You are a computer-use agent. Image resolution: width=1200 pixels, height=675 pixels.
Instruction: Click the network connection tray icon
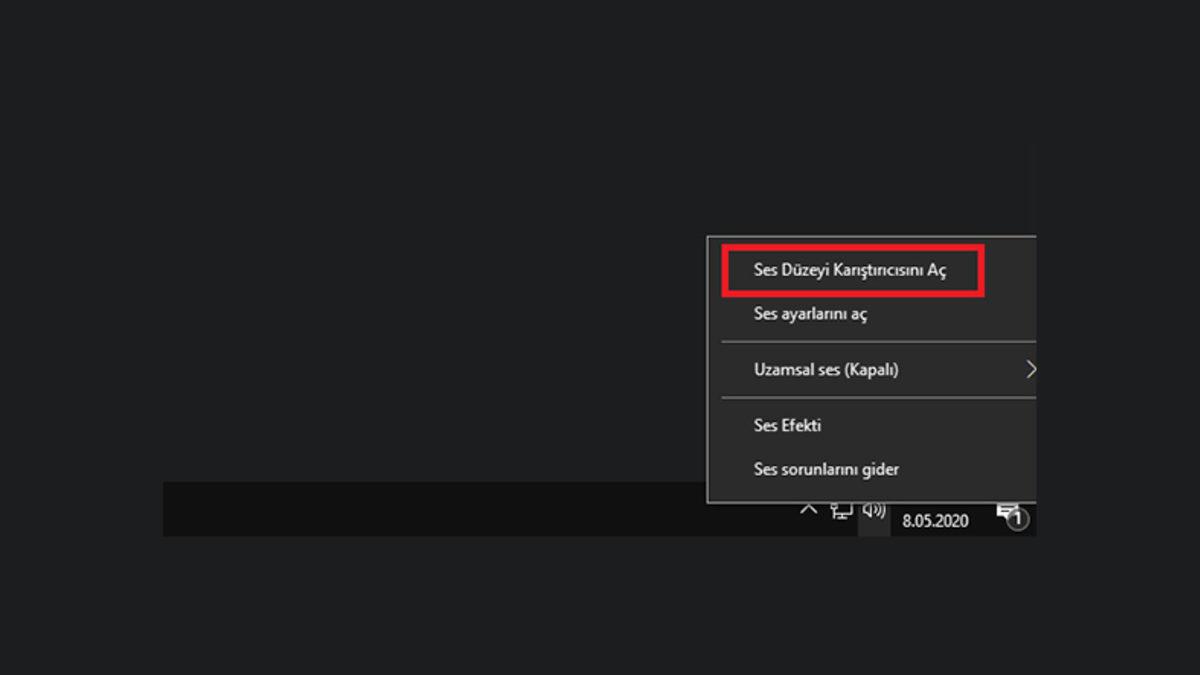(x=842, y=512)
